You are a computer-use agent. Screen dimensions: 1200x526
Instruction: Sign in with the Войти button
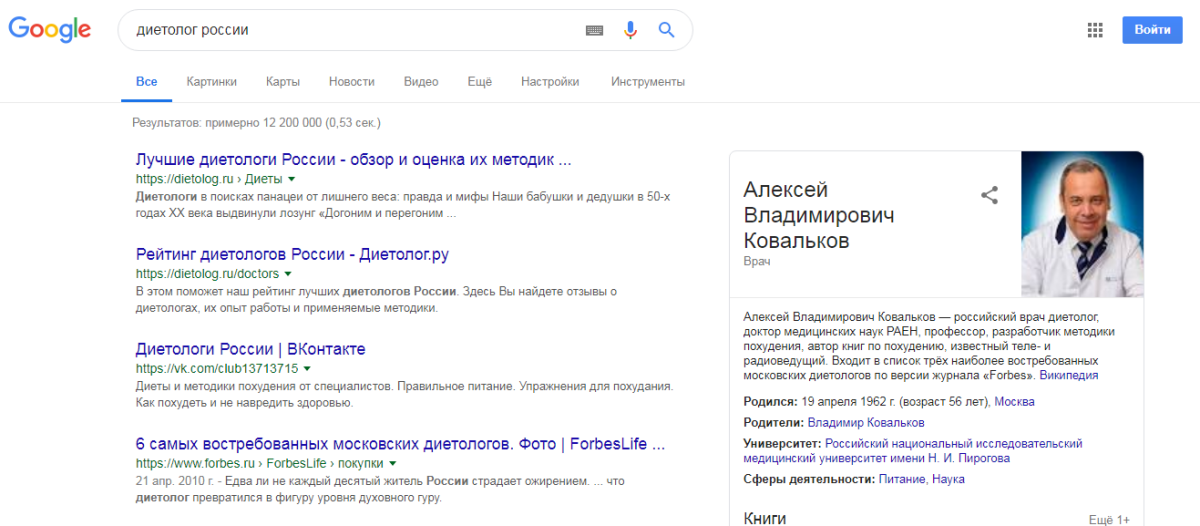(1152, 30)
